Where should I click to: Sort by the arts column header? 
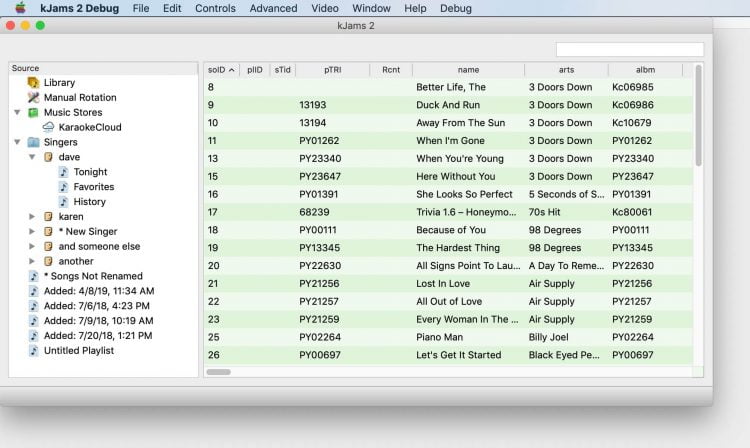[x=566, y=70]
